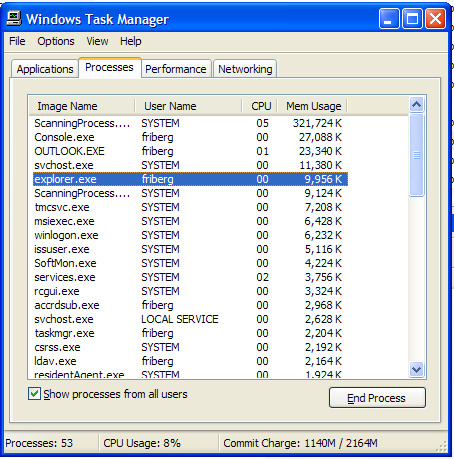Switch to the Networking tab

(x=245, y=69)
